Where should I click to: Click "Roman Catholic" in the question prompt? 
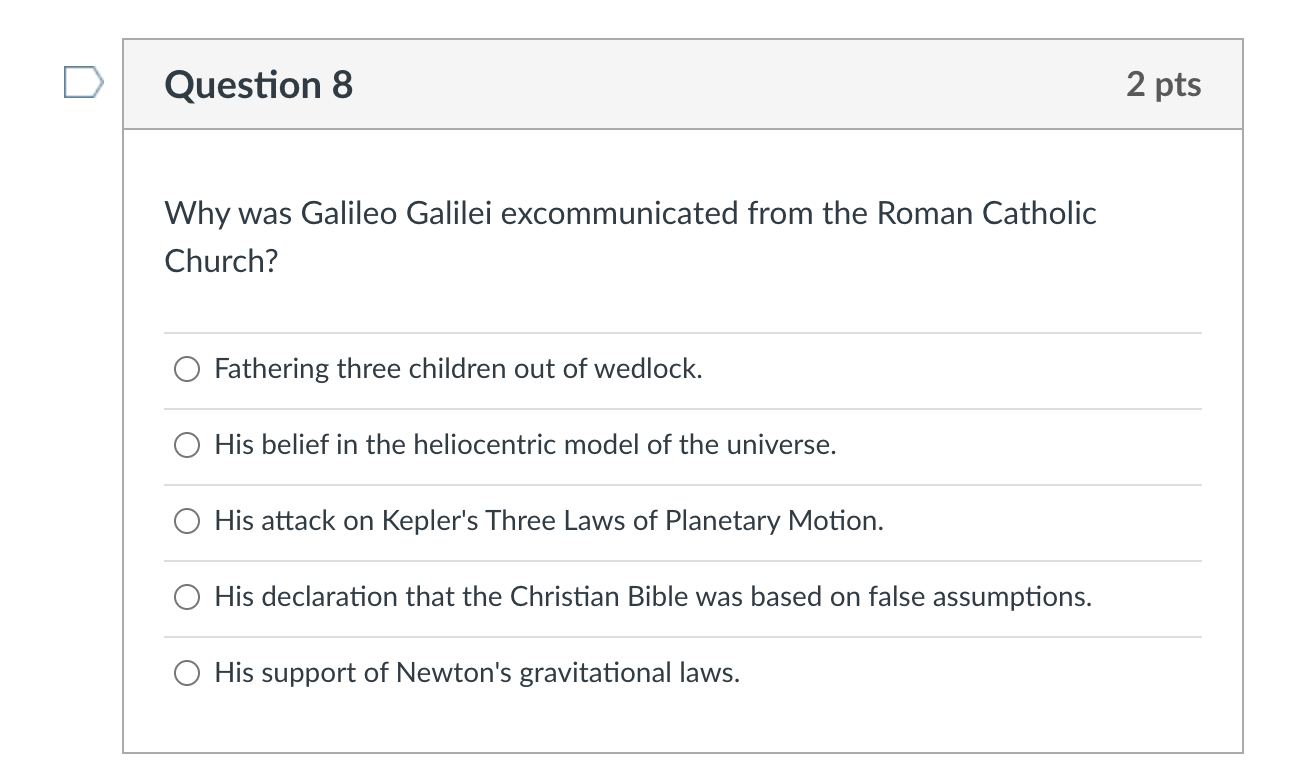pos(986,213)
